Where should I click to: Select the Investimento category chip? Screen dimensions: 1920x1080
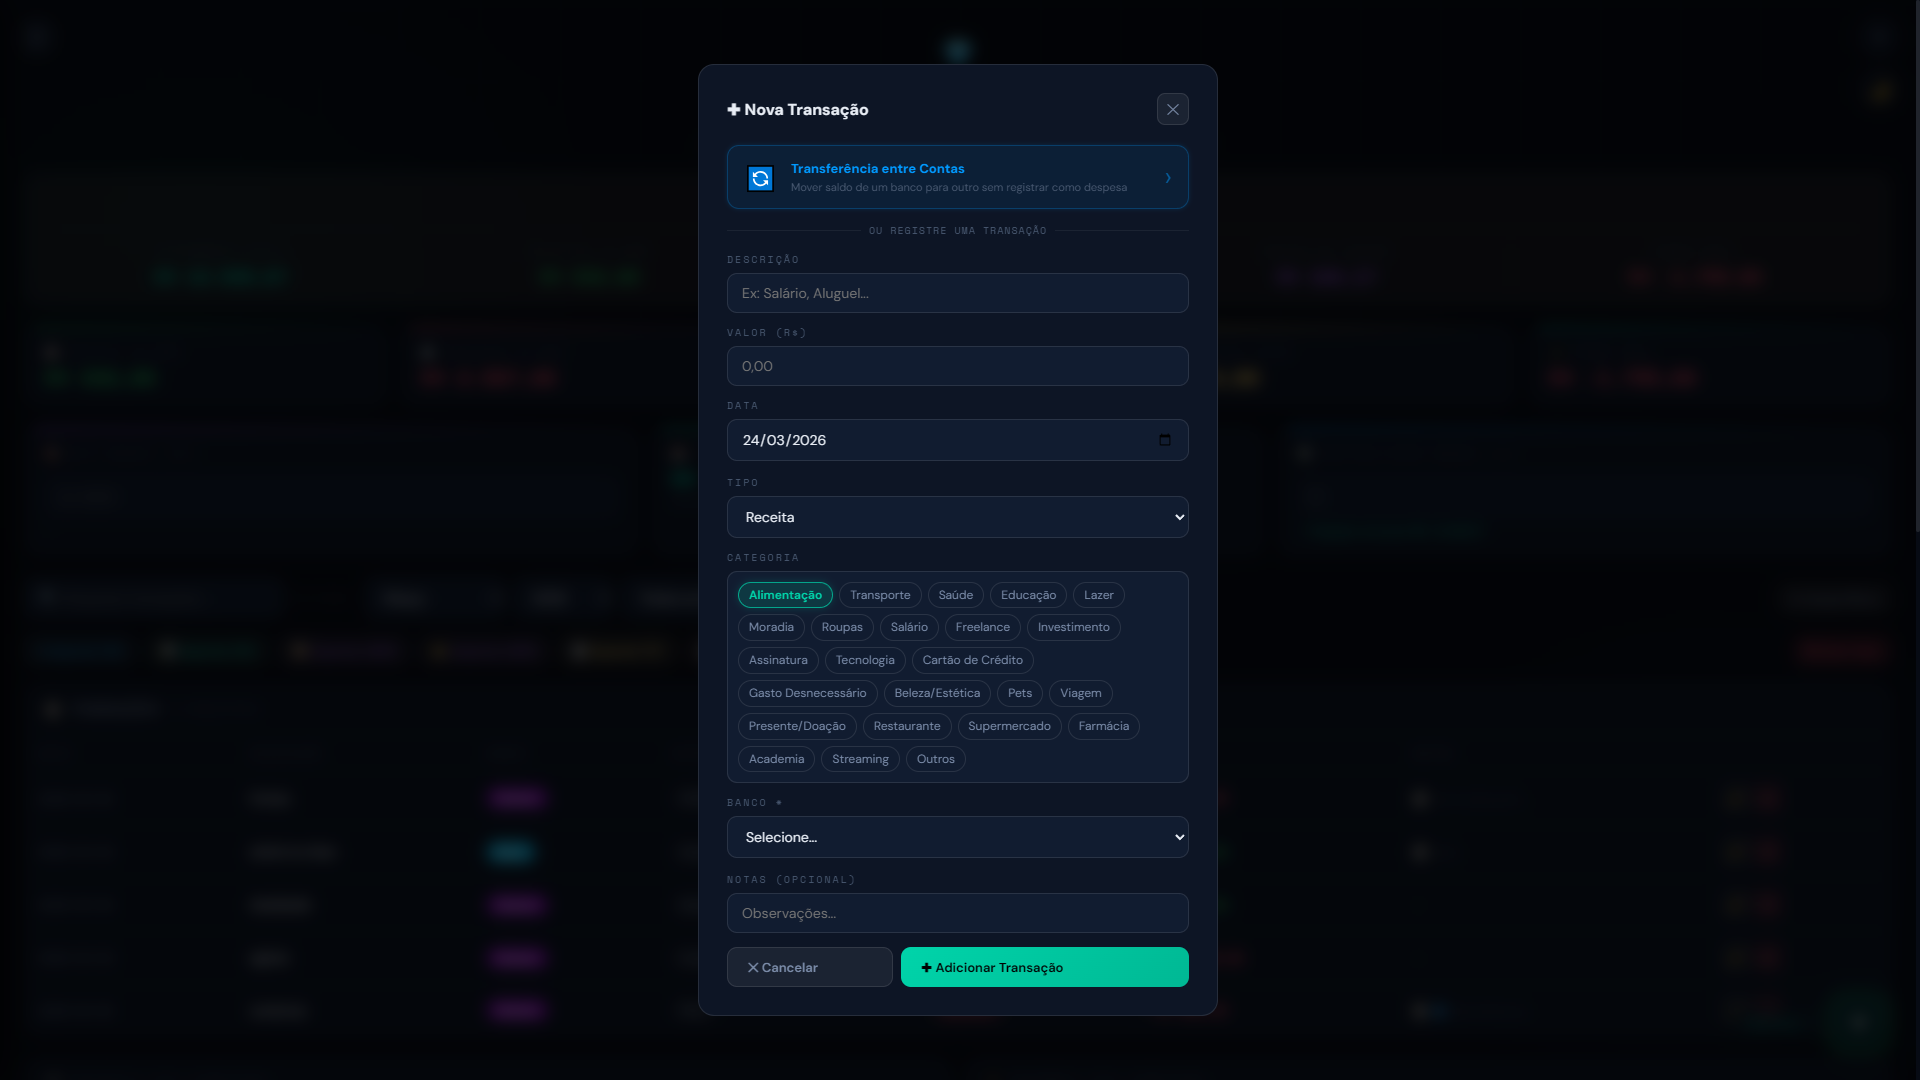point(1073,627)
